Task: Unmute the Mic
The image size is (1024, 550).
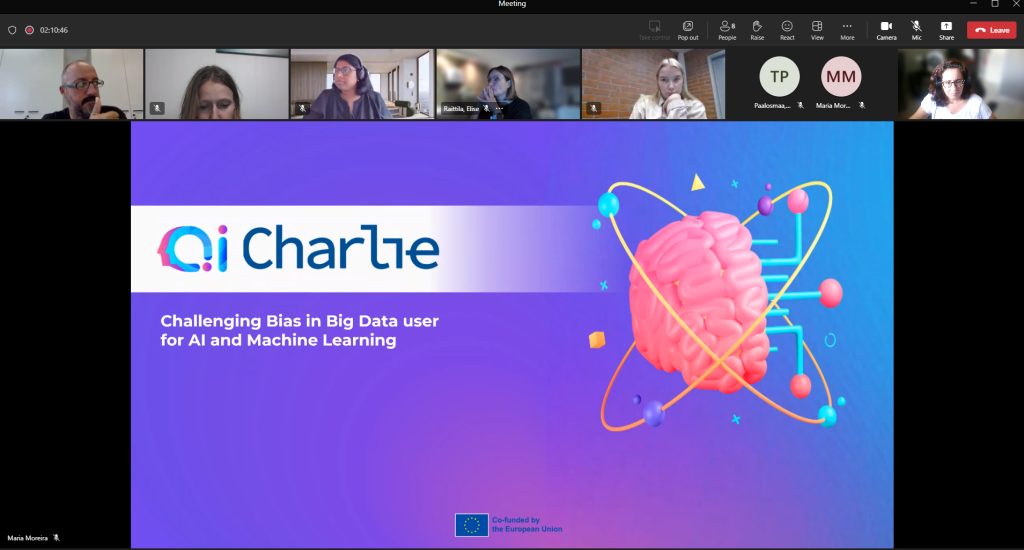Action: (x=916, y=28)
